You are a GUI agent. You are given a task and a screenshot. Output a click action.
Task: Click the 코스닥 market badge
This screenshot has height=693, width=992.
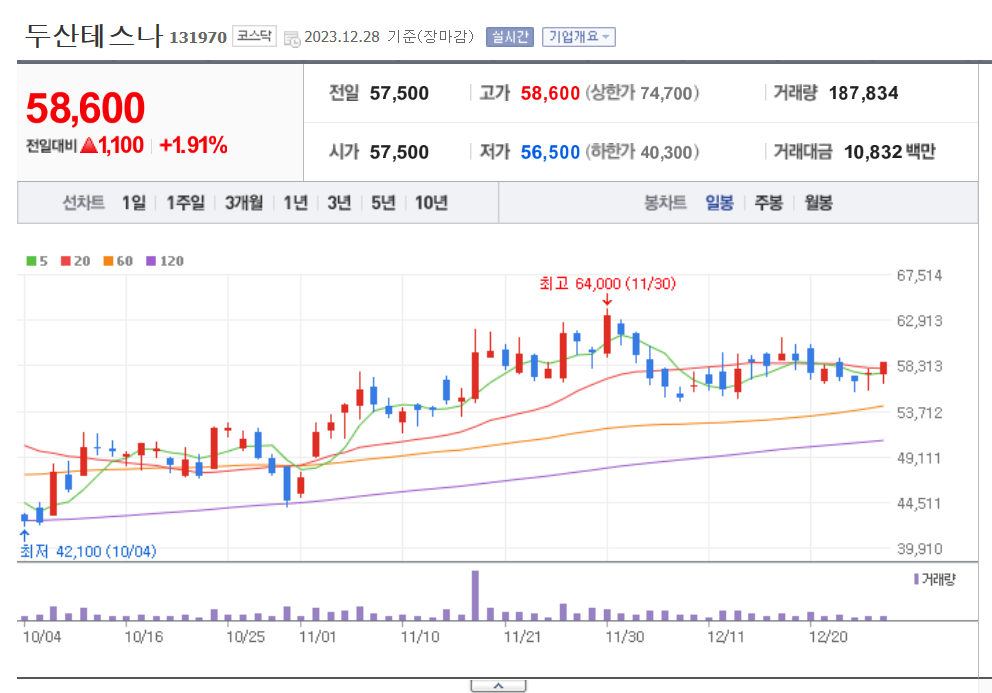[x=254, y=36]
